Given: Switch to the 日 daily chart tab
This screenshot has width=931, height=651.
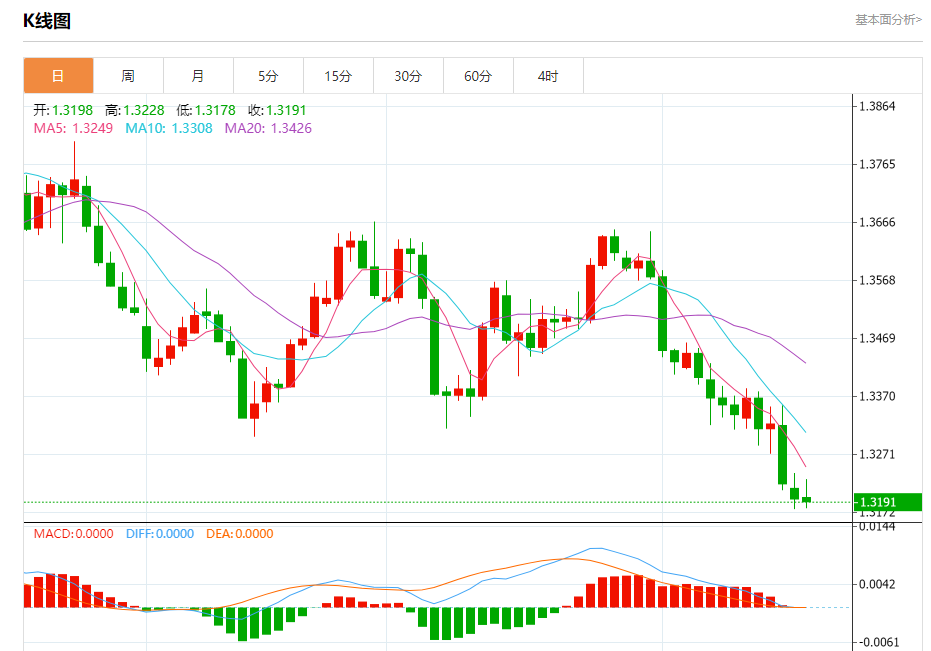Looking at the screenshot, I should coord(58,76).
